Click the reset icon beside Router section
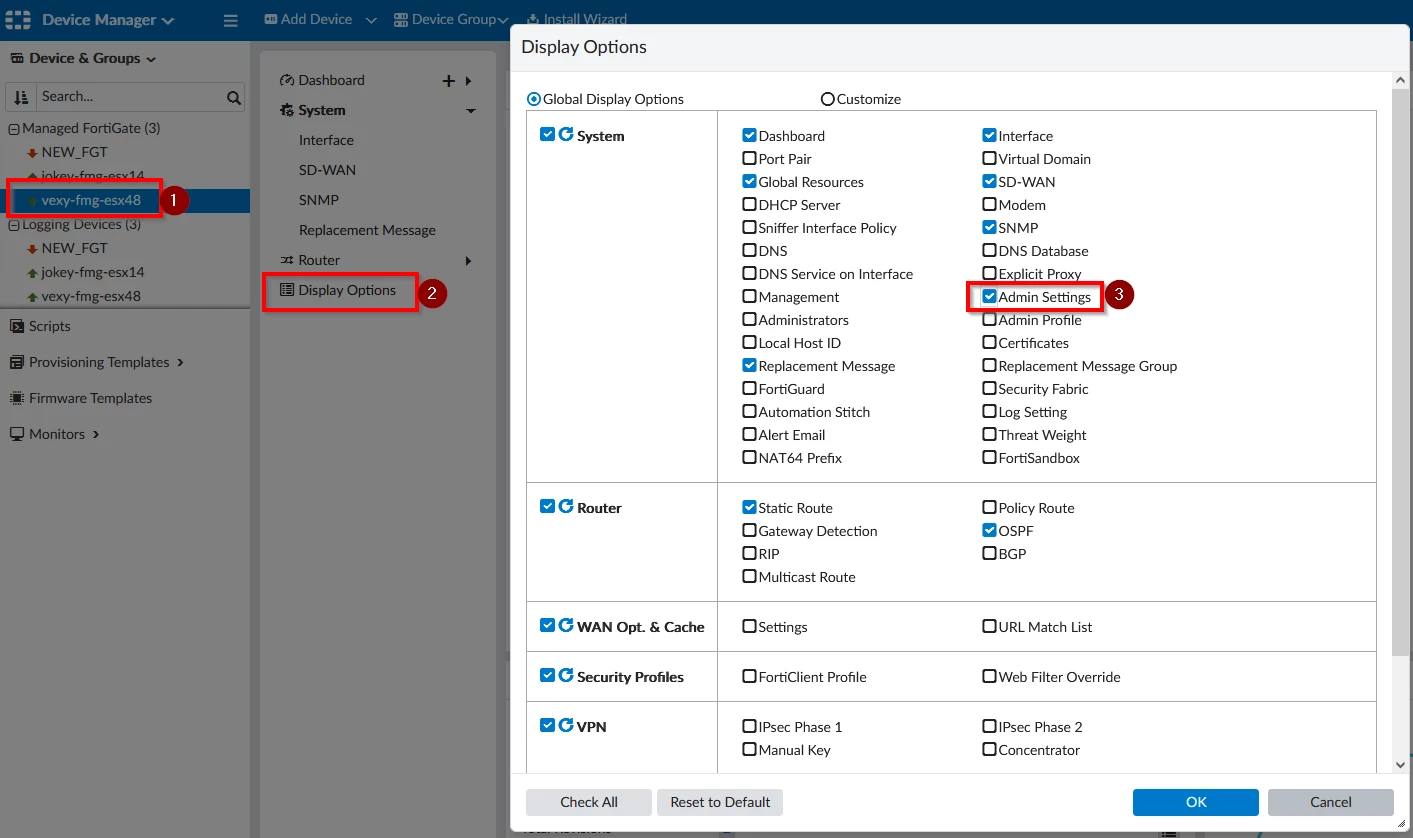The width and height of the screenshot is (1413, 838). pyautogui.click(x=566, y=506)
